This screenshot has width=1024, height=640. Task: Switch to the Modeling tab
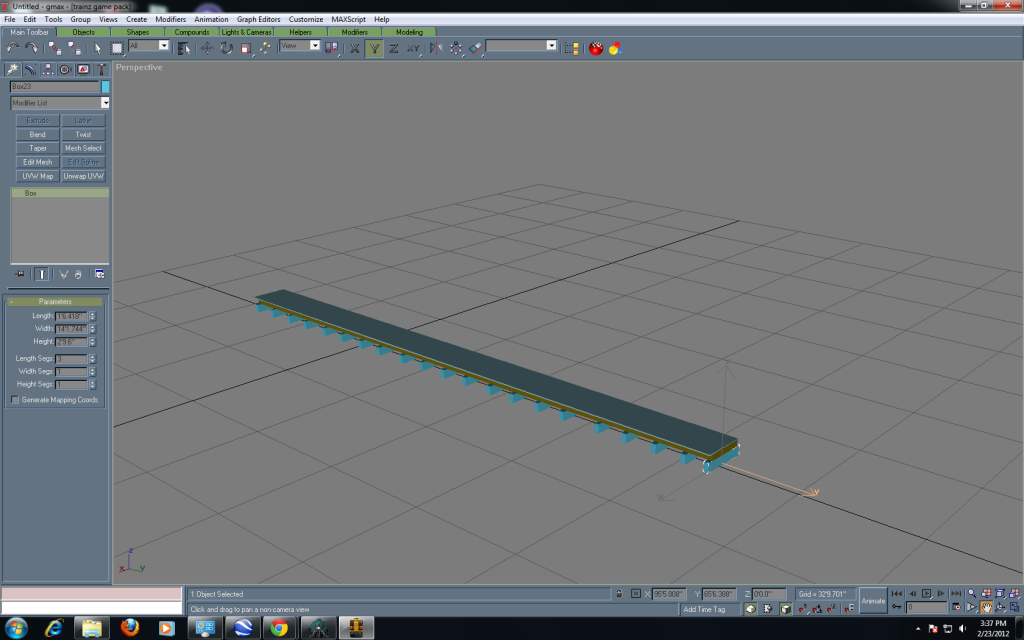[x=410, y=31]
